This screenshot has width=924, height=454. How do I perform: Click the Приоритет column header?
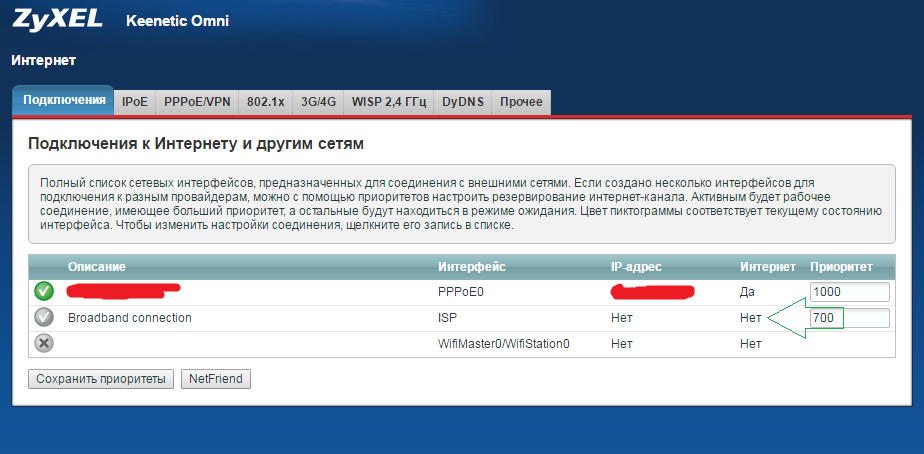click(841, 267)
